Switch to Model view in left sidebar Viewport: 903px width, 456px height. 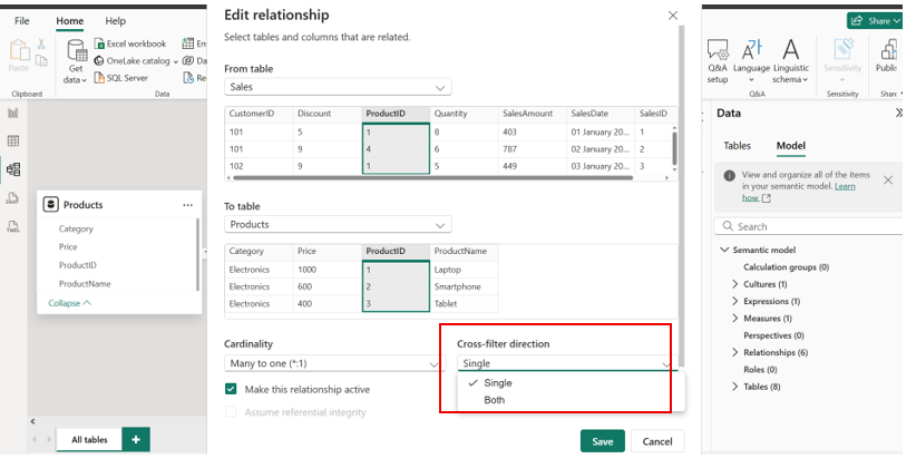point(13,169)
